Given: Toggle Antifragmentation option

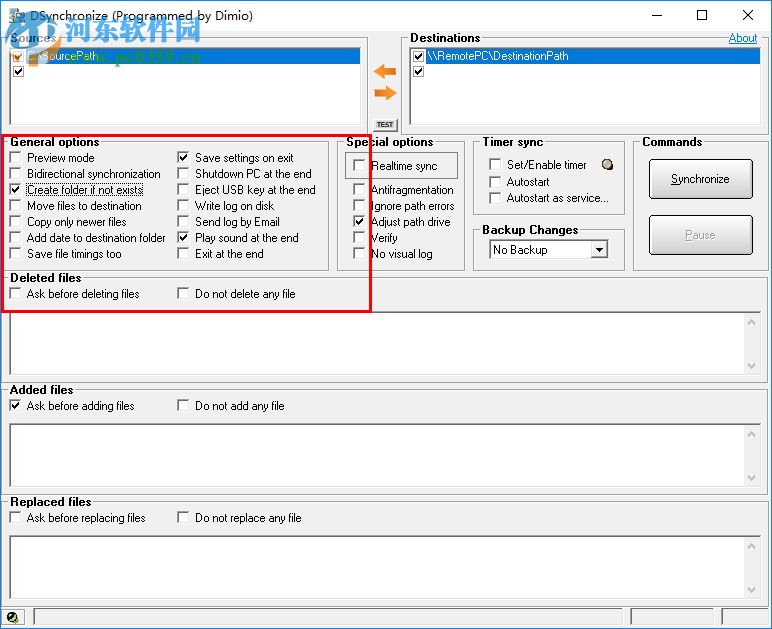Looking at the screenshot, I should [359, 189].
